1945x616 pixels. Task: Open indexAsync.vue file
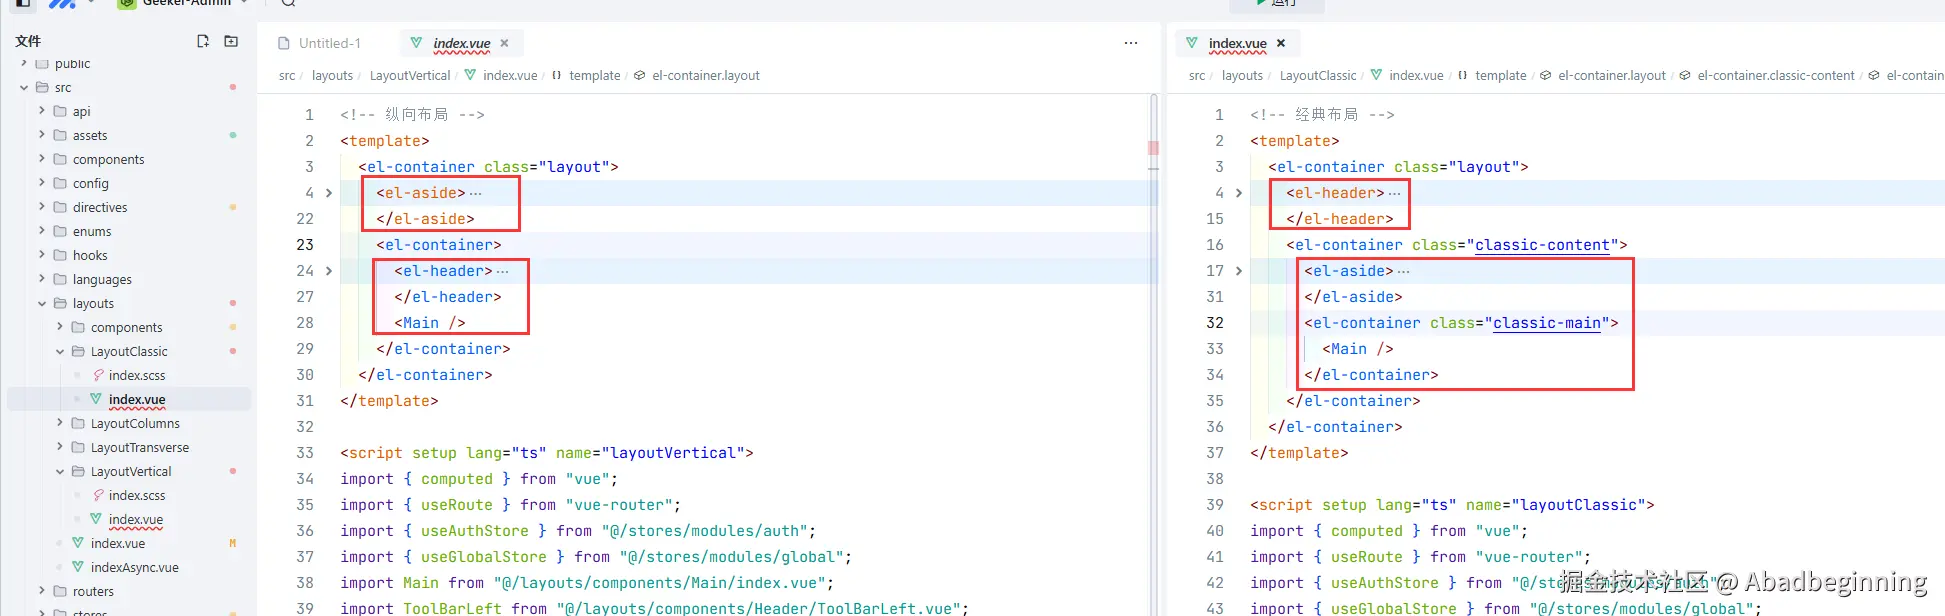pyautogui.click(x=135, y=567)
